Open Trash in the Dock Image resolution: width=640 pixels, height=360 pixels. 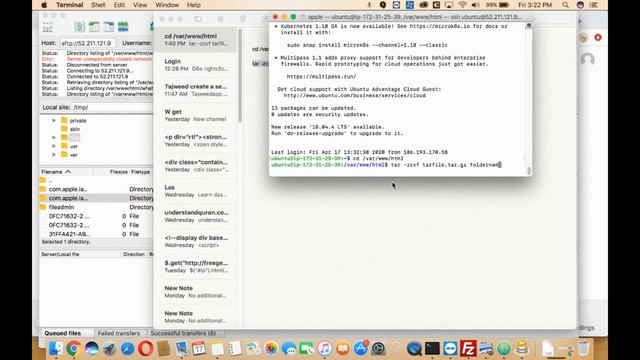tap(584, 348)
